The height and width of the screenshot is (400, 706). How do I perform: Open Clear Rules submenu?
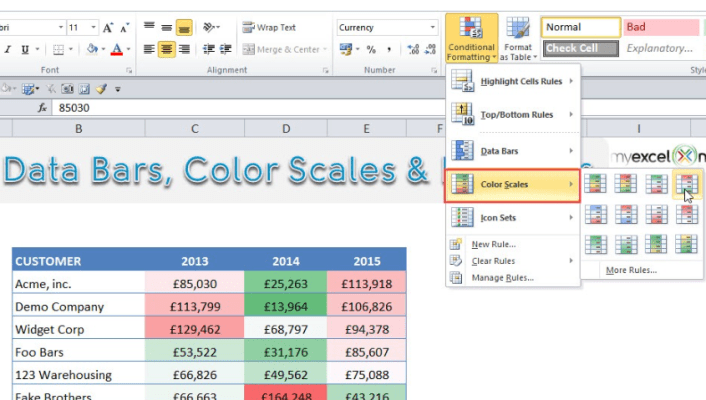[513, 261]
